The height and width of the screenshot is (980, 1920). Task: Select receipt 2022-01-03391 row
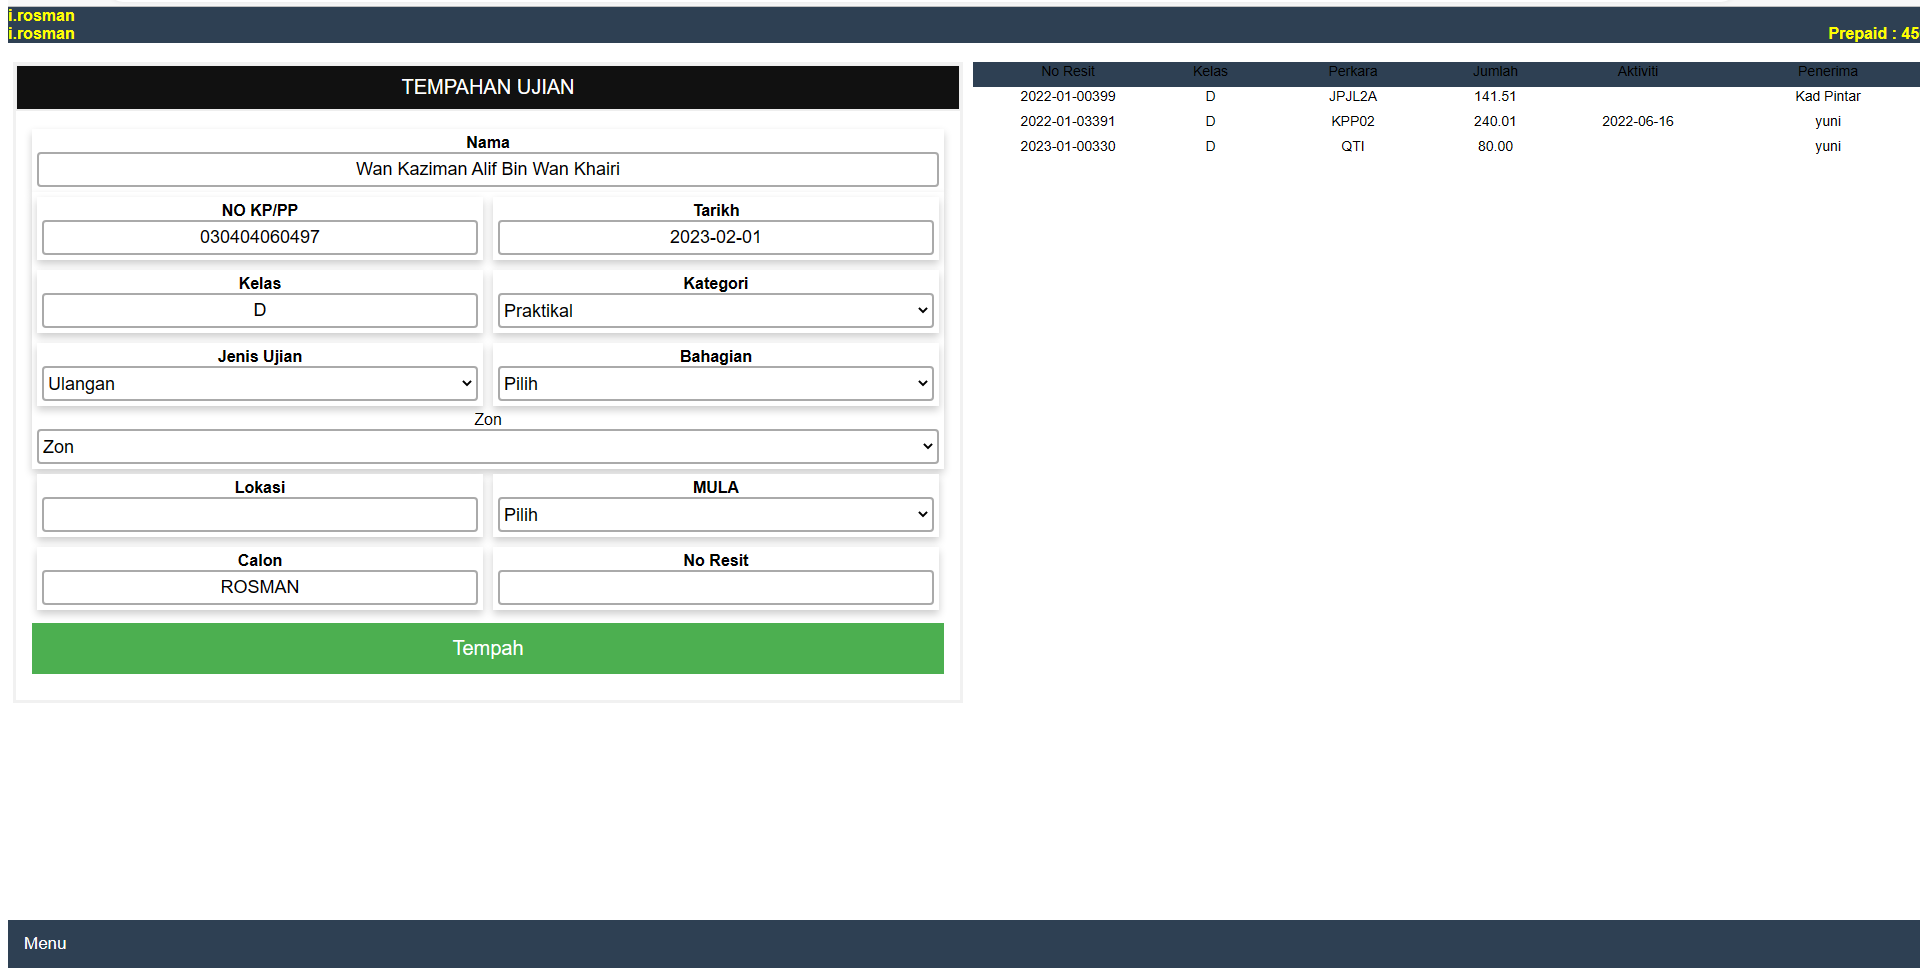1067,121
